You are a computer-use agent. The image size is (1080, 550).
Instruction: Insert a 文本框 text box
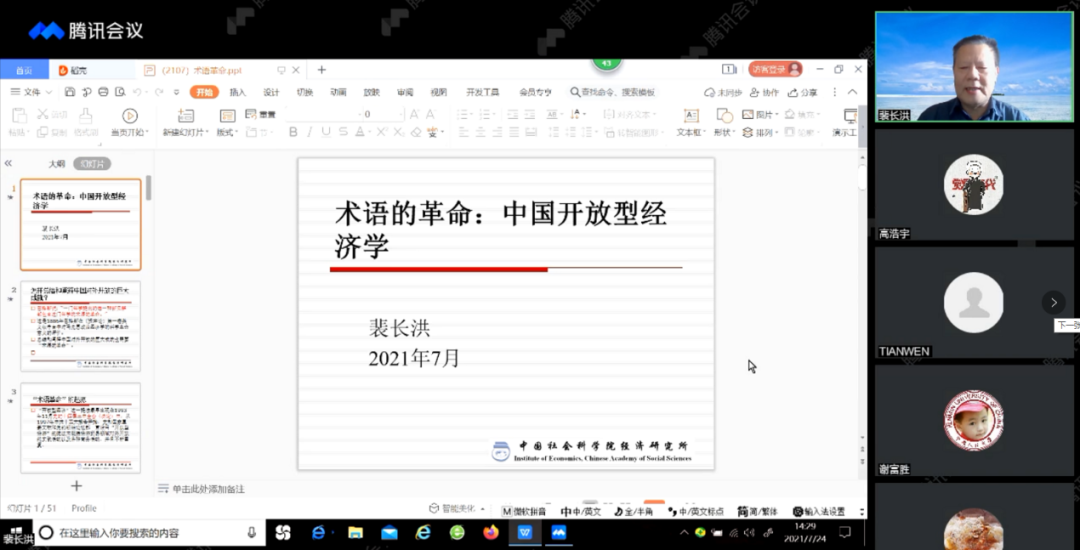[690, 116]
